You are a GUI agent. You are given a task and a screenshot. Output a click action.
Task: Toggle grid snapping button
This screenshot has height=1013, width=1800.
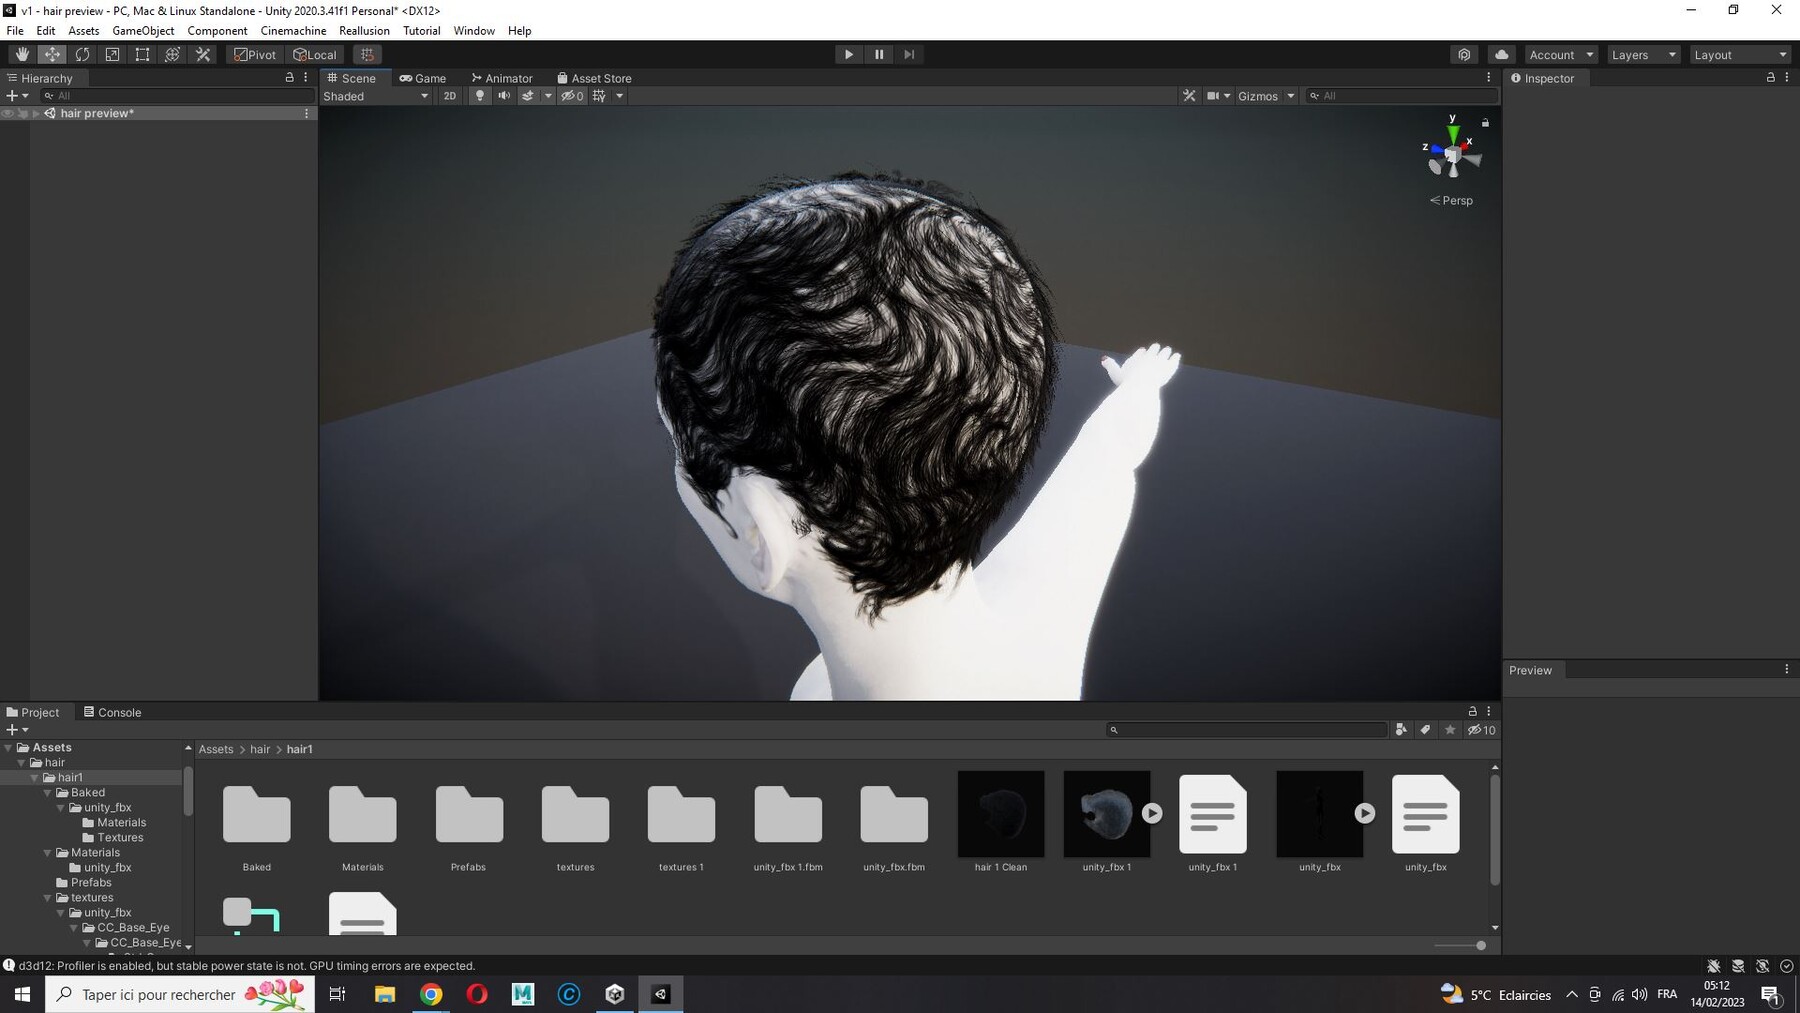click(x=367, y=55)
